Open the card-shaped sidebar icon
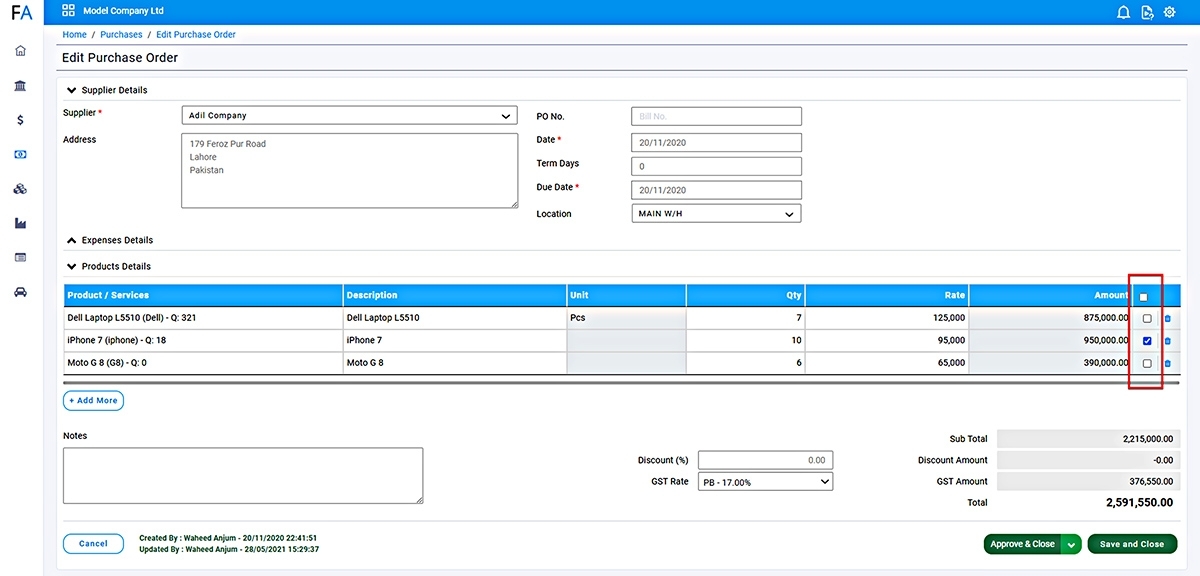The height and width of the screenshot is (576, 1200). point(21,258)
